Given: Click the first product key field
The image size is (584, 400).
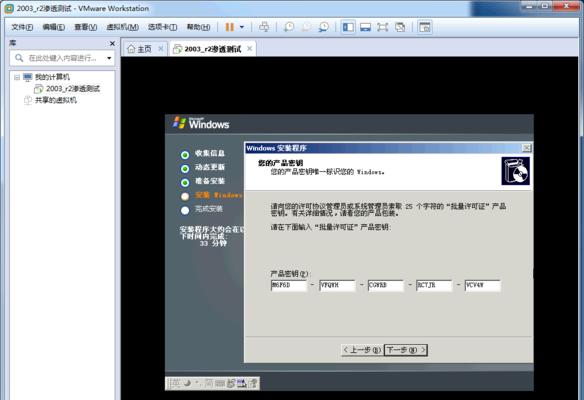Looking at the screenshot, I should point(289,285).
